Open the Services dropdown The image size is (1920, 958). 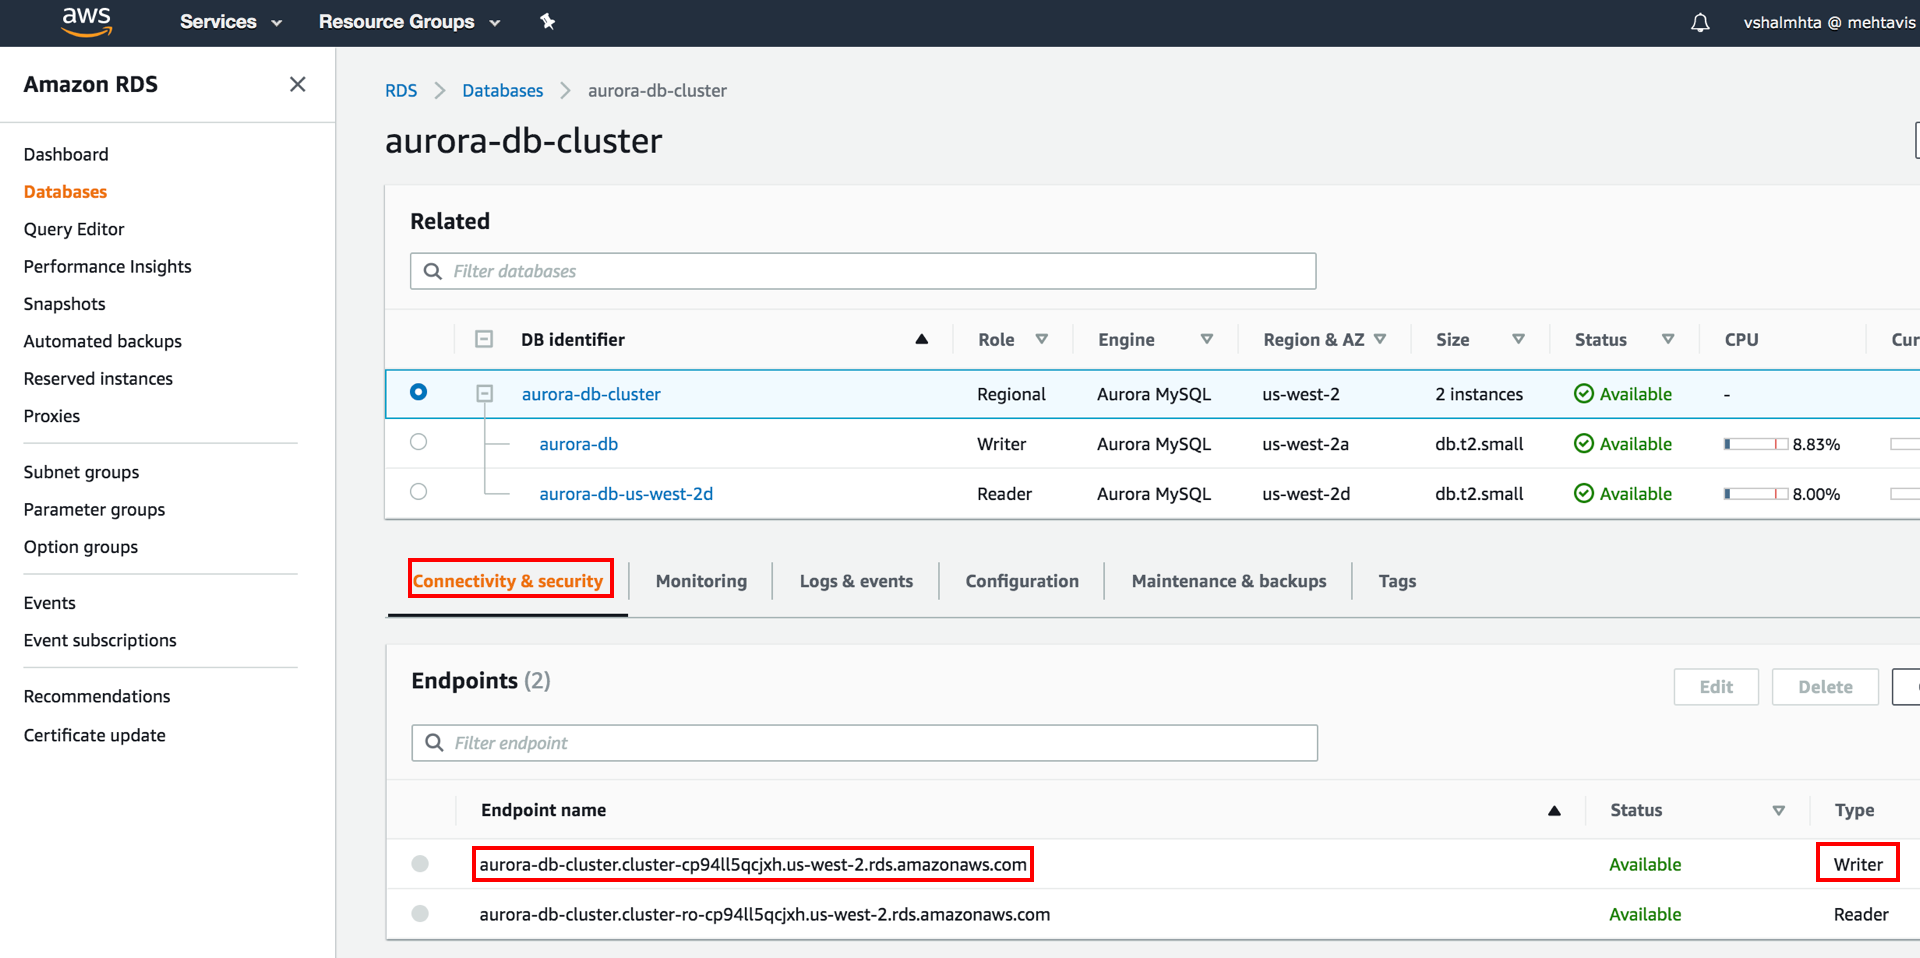point(231,22)
